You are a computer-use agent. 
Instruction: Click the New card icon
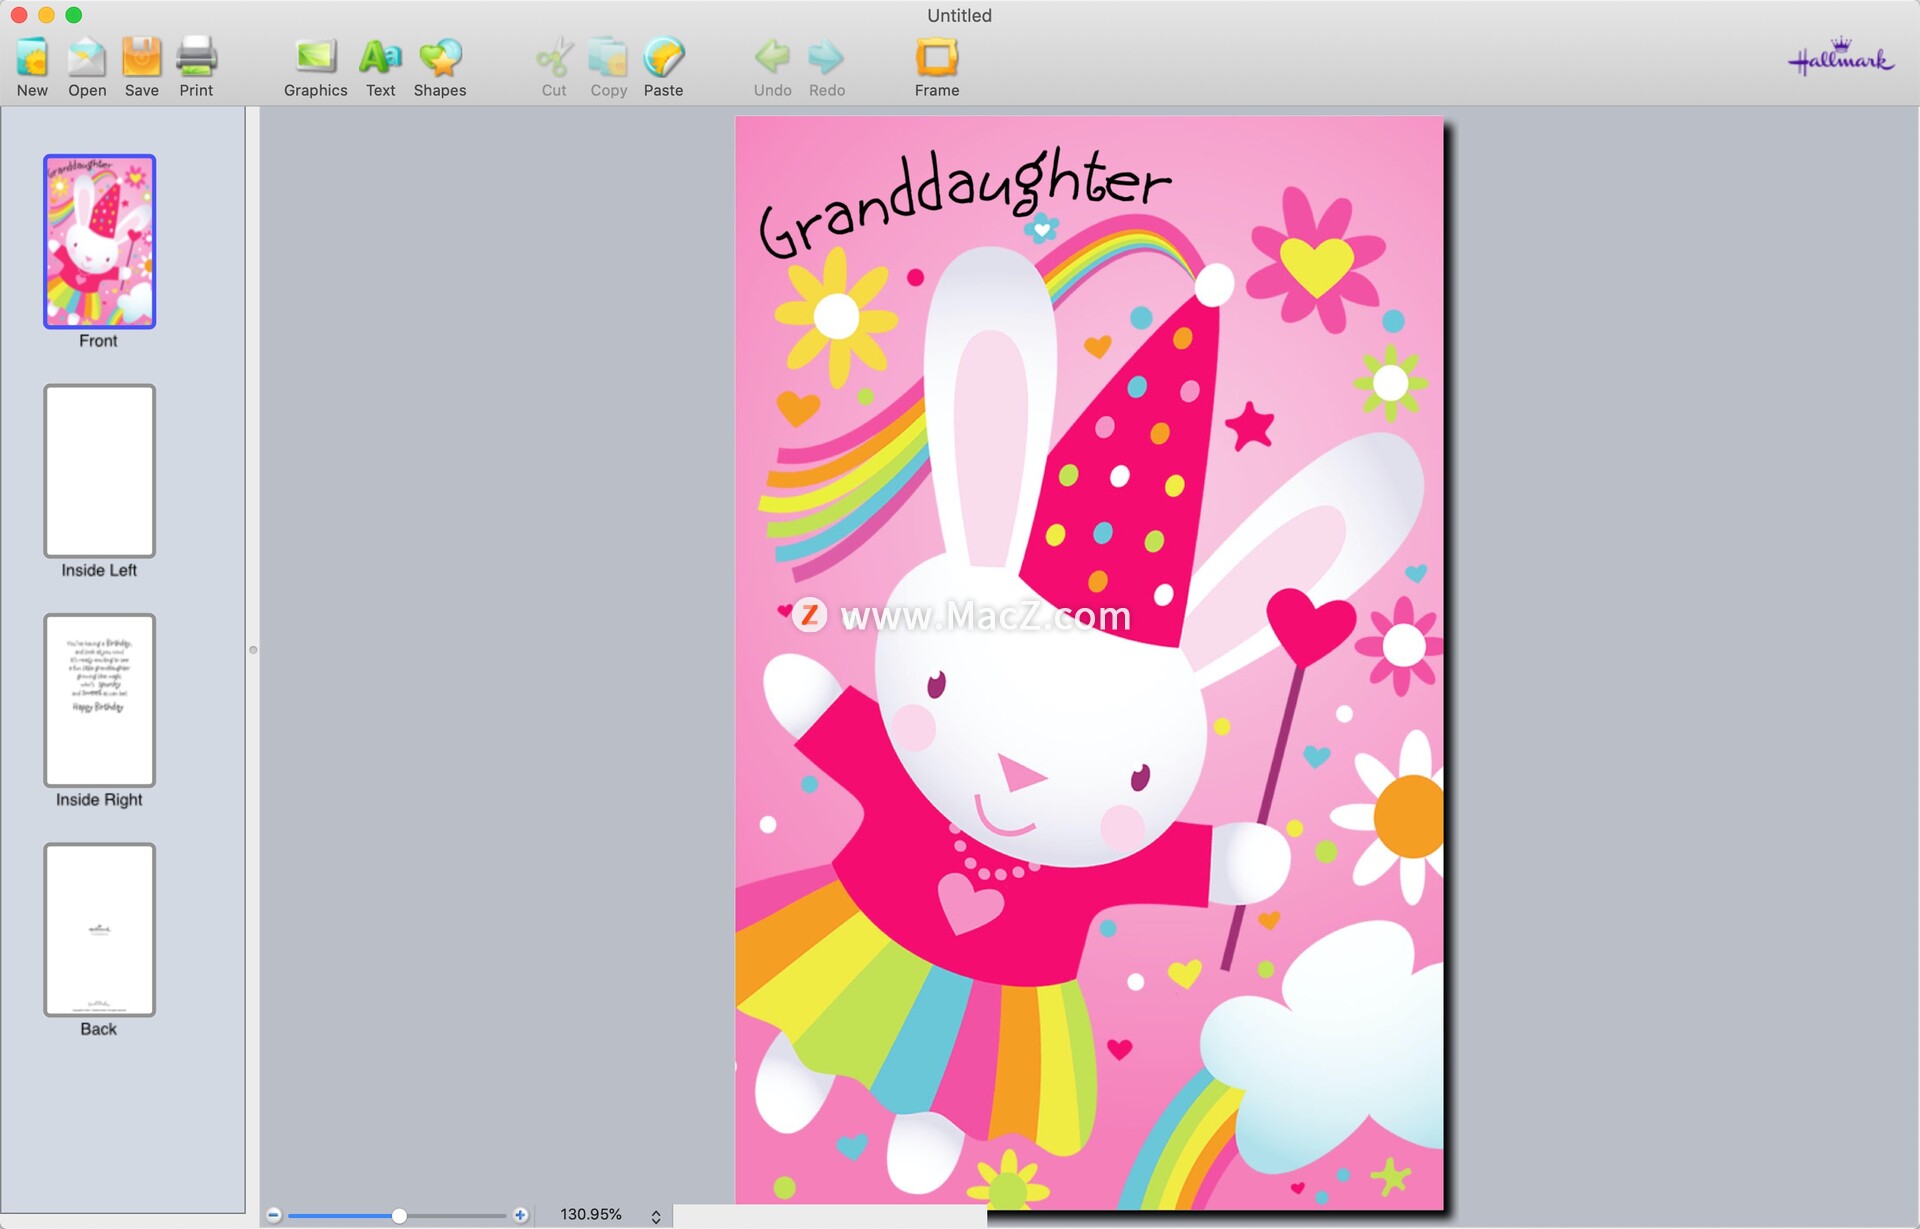32,58
